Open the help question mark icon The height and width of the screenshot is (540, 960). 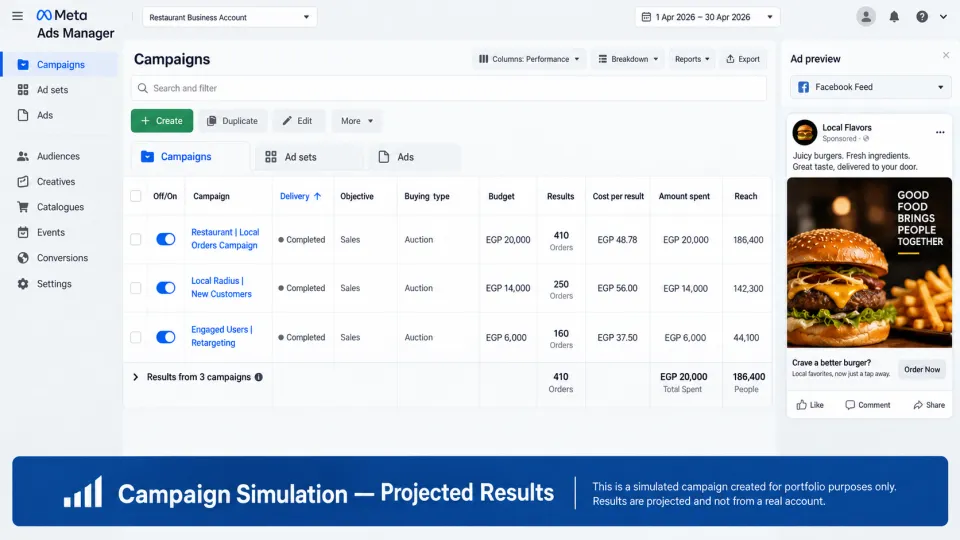click(921, 17)
